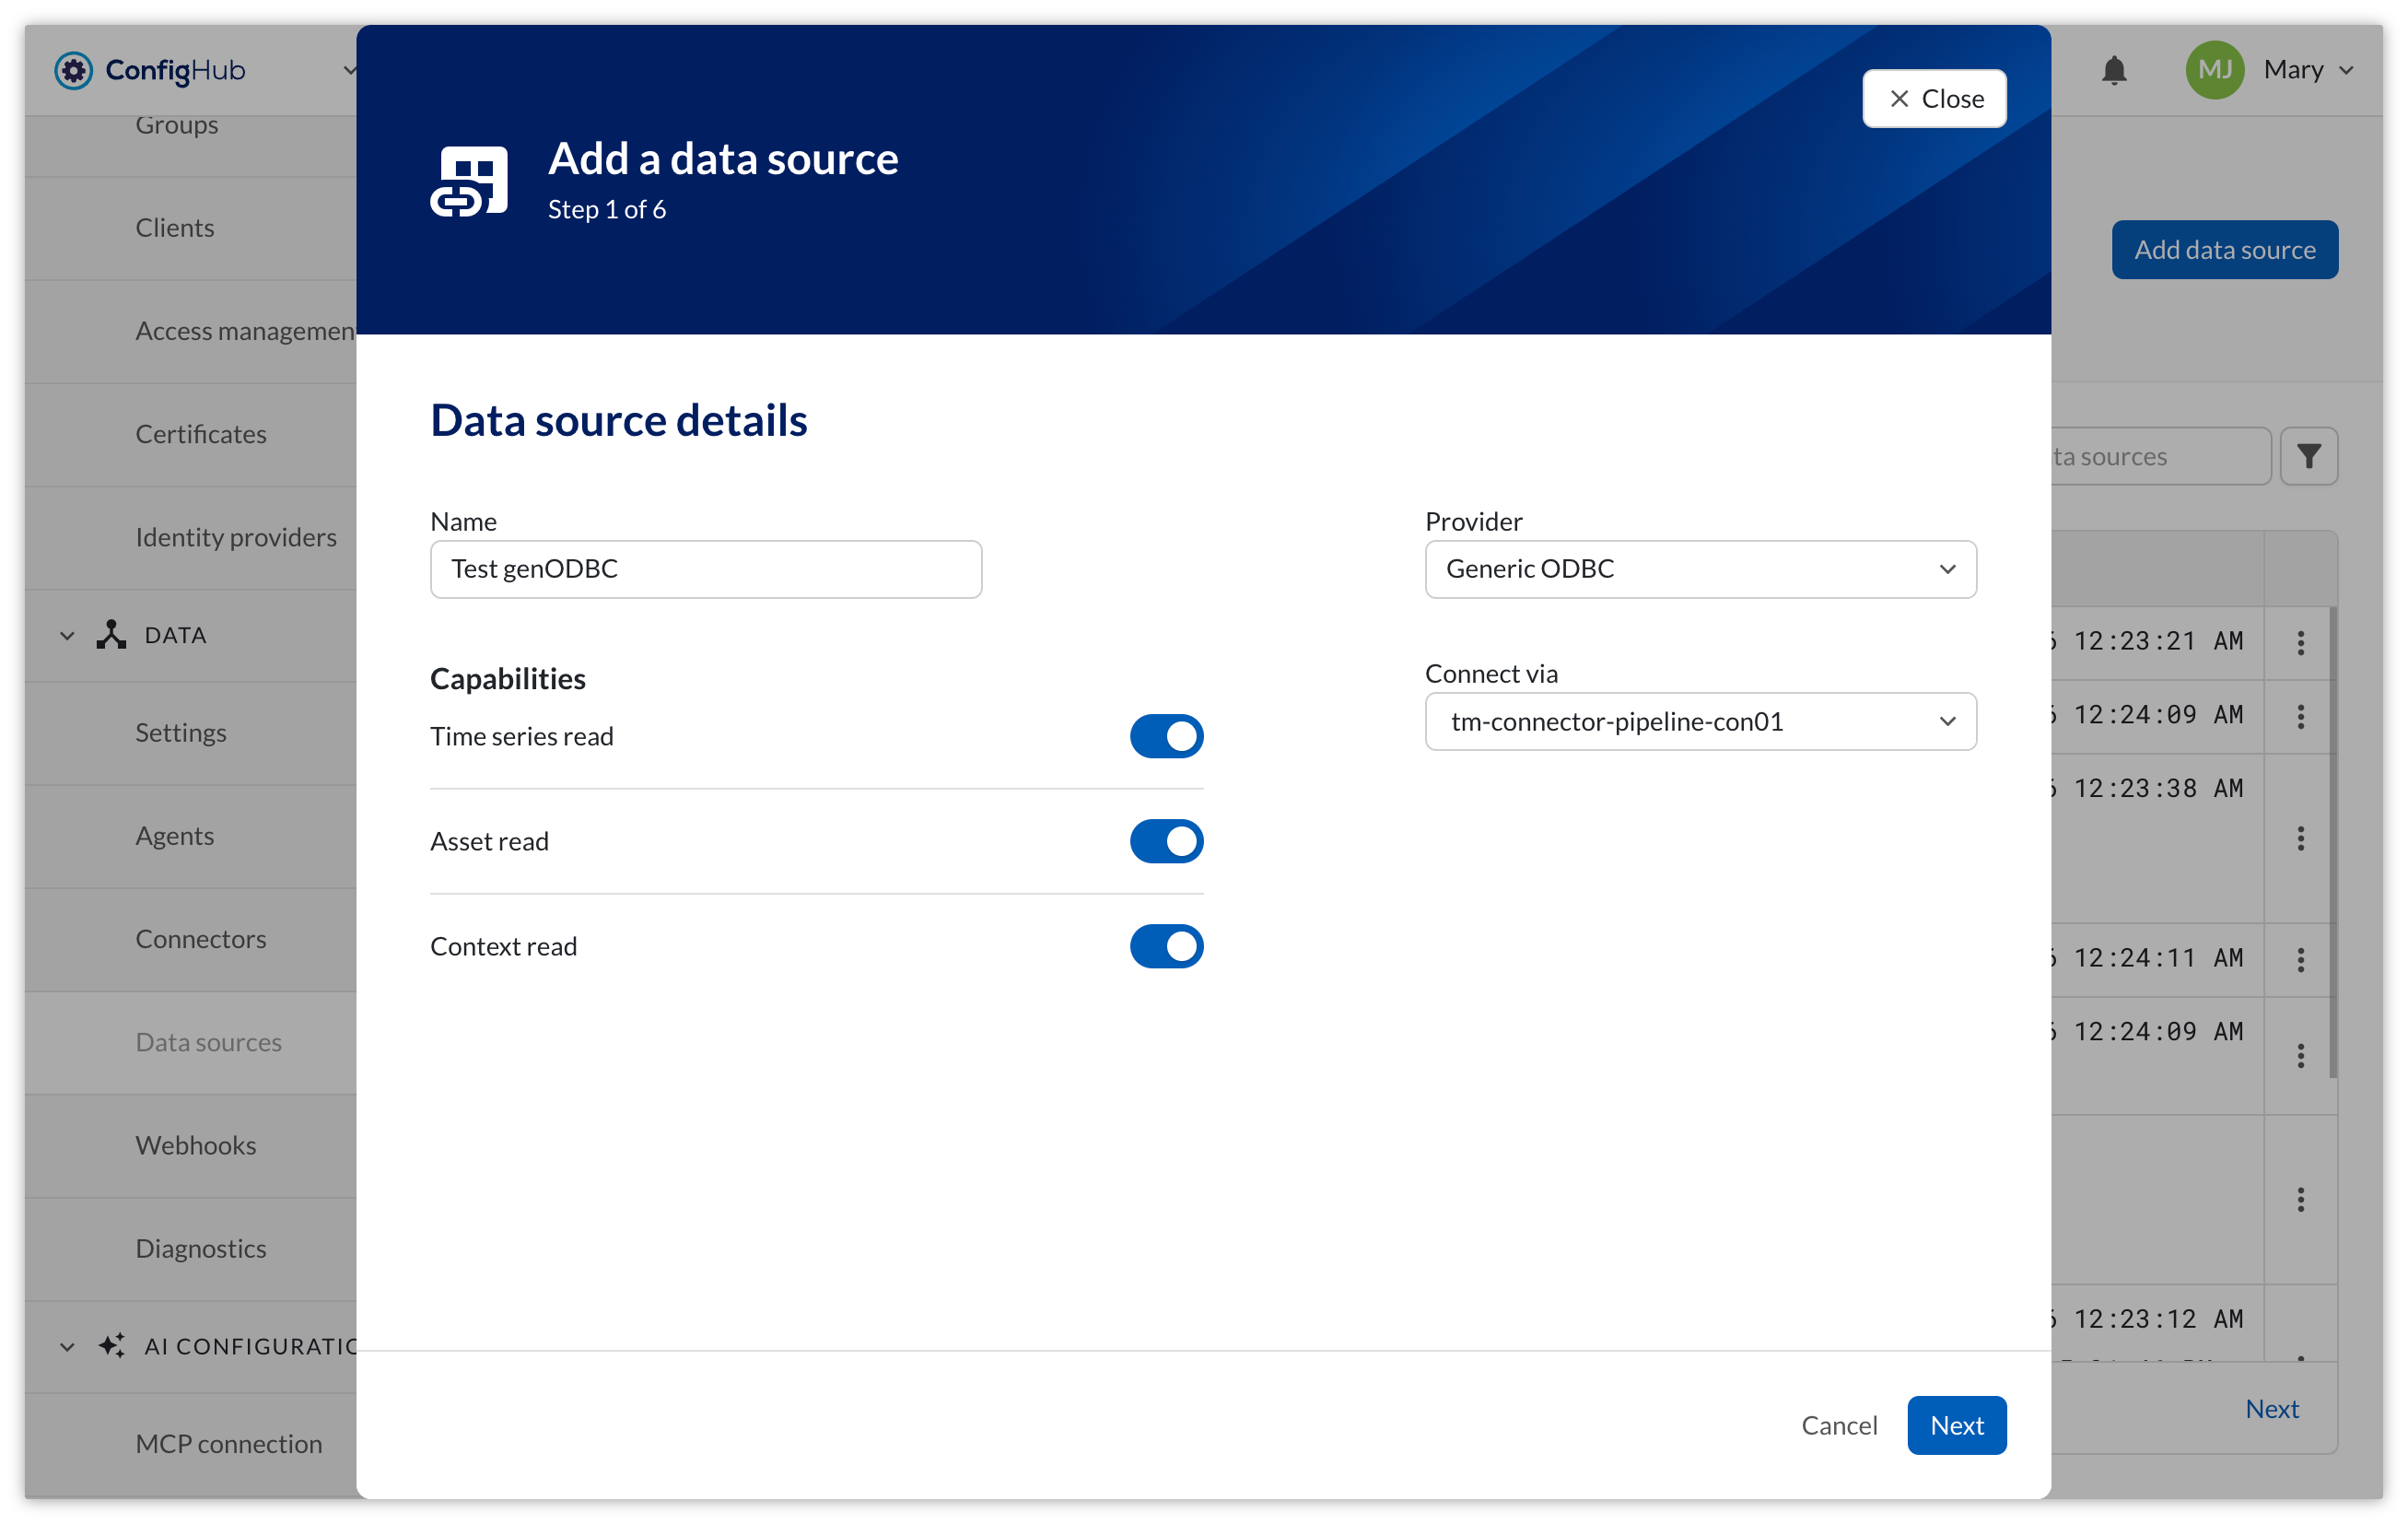Click the notifications bell icon
Image resolution: width=2408 pixels, height=1524 pixels.
(x=2113, y=70)
